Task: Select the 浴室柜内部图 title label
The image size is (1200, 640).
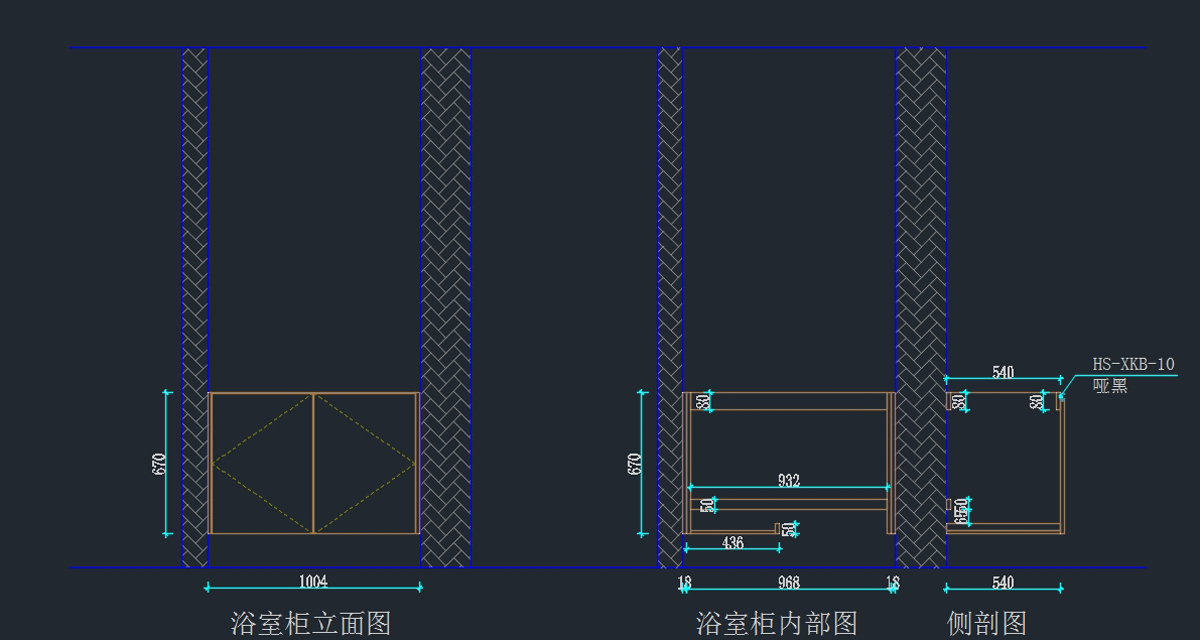Action: [777, 624]
